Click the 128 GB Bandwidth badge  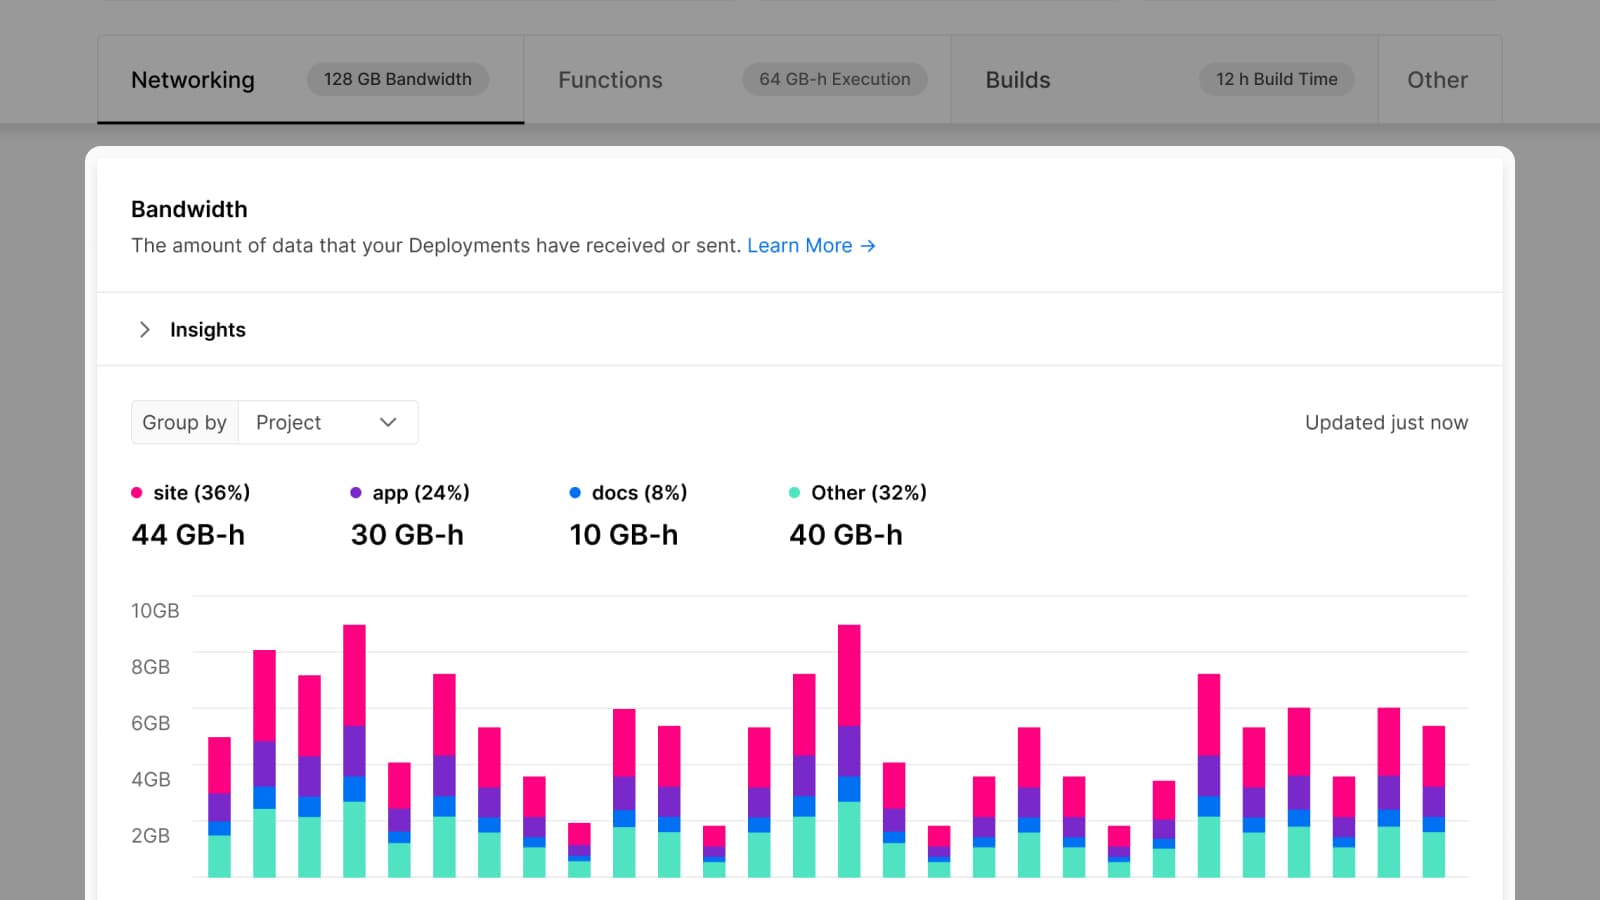397,80
